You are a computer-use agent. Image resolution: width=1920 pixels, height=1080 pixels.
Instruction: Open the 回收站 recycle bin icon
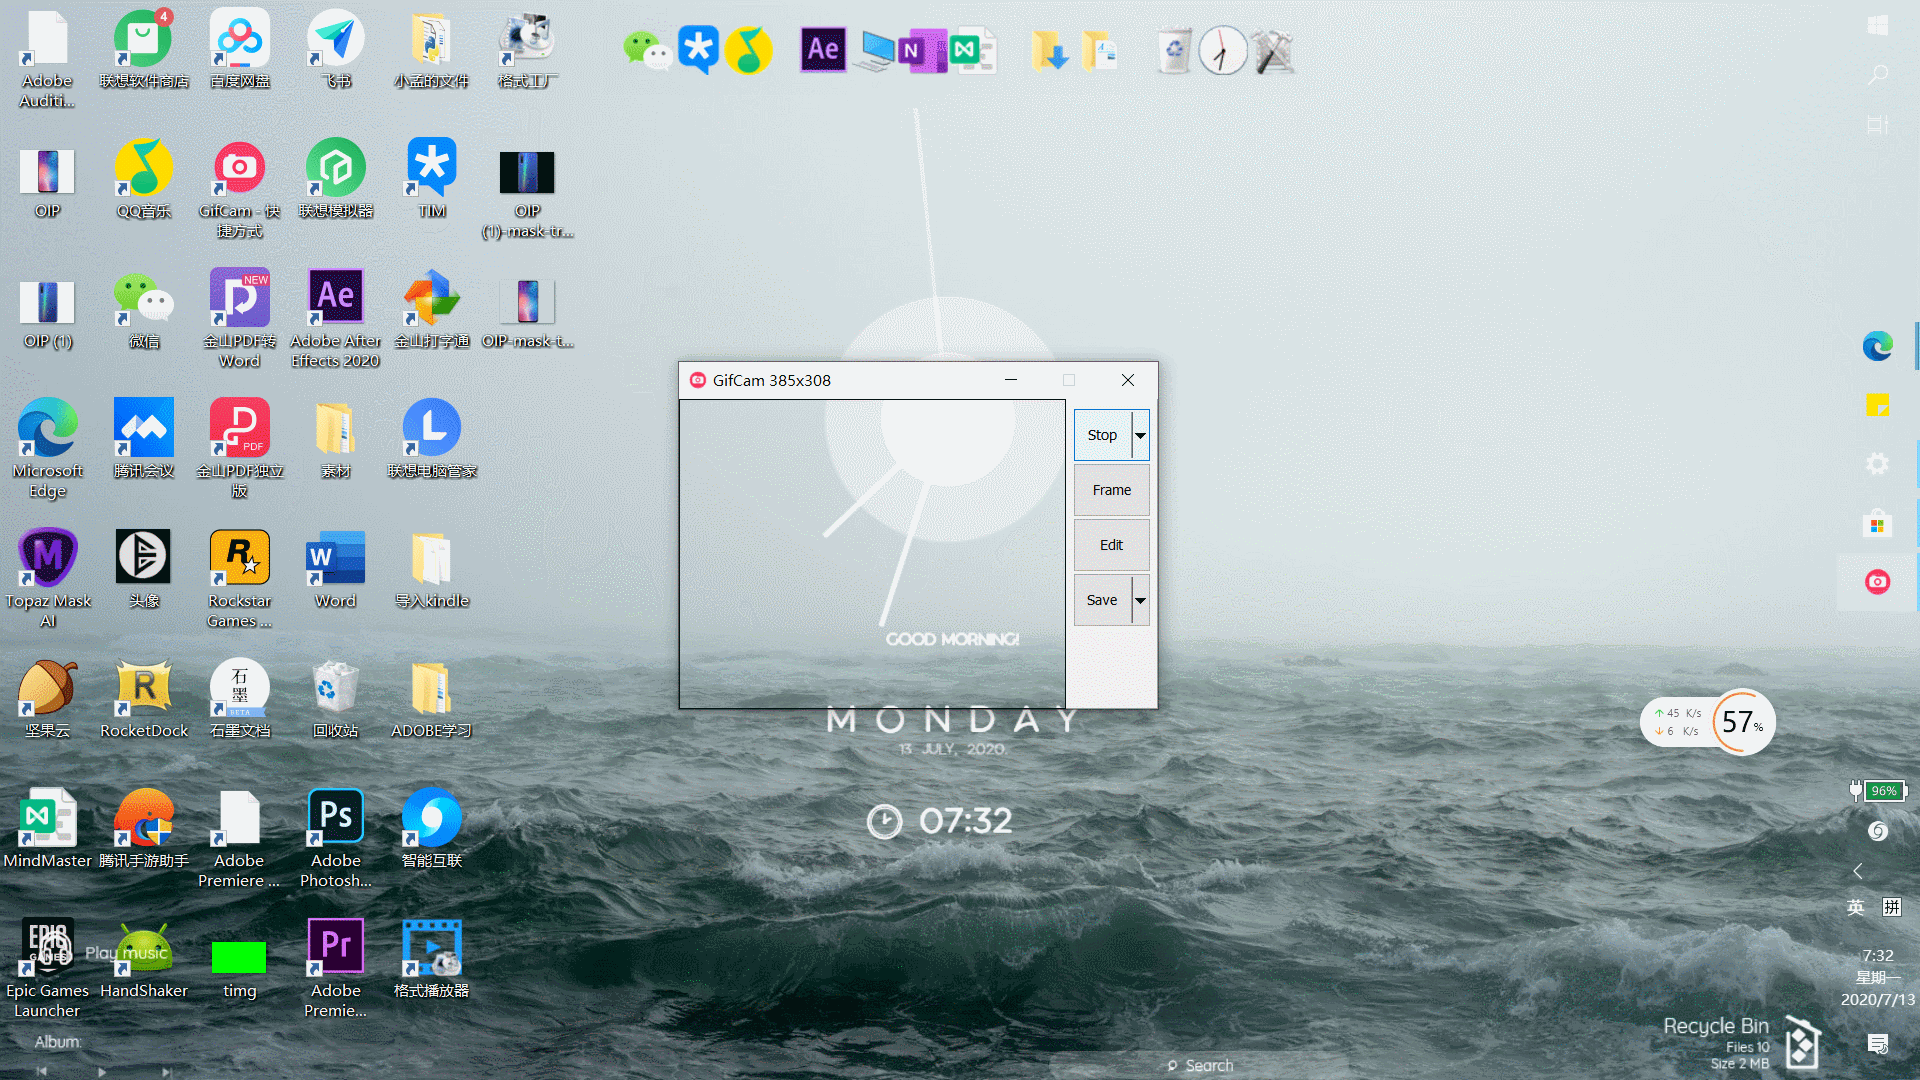[x=336, y=700]
